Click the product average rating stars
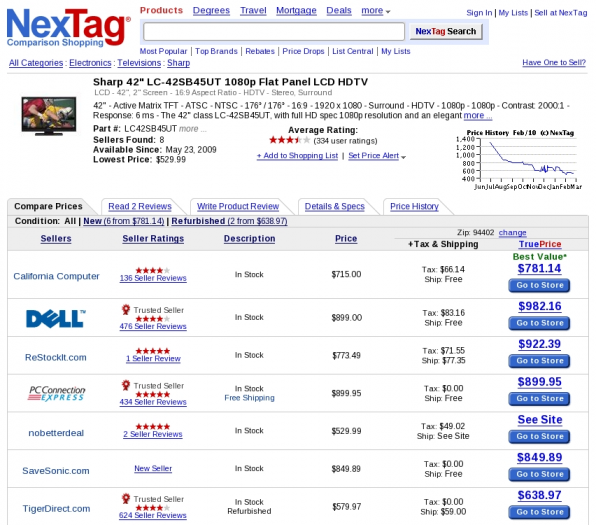596x525 pixels. pos(290,141)
